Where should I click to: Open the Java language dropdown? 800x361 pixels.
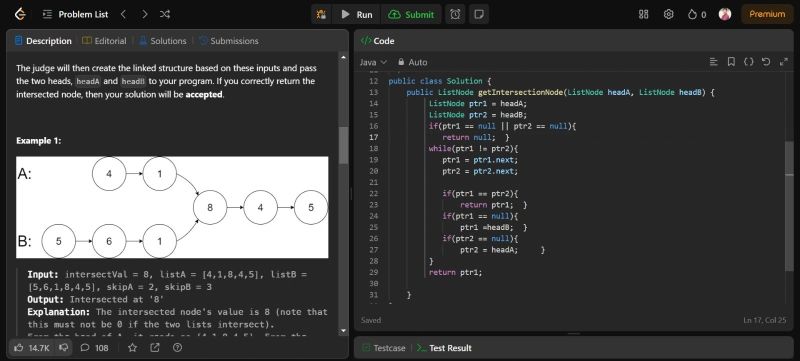(373, 62)
